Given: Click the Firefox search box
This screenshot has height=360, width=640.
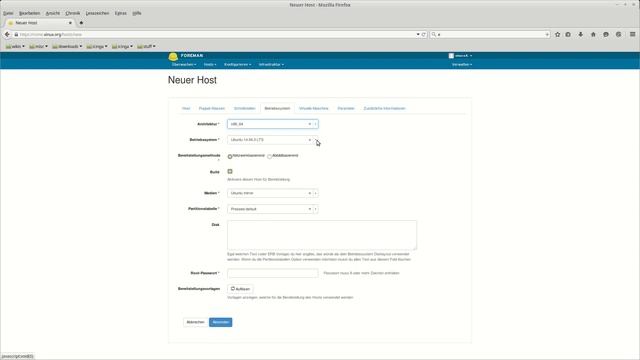Looking at the screenshot, I should [x=490, y=35].
